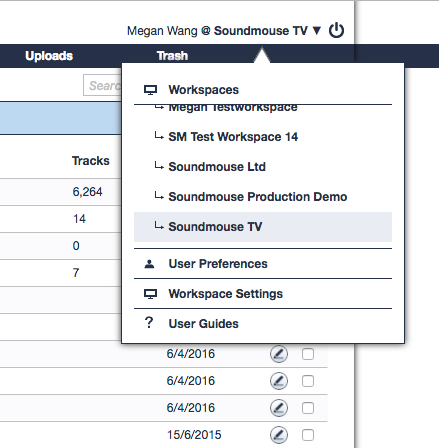
Task: Click the Workspace Settings monitor icon
Action: (150, 294)
